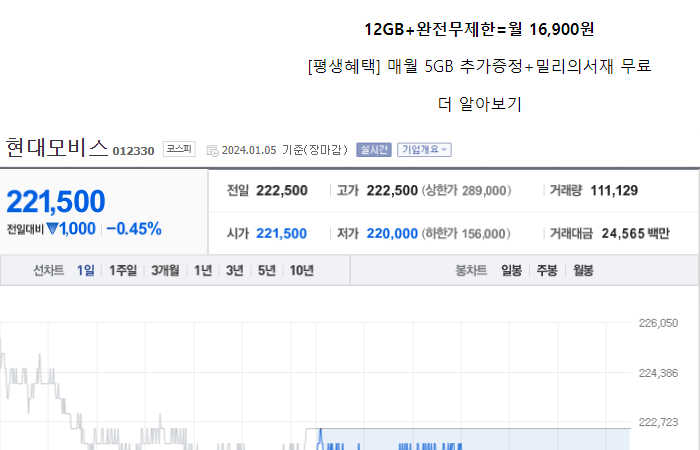The width and height of the screenshot is (700, 450).
Task: Click the 저가 value 220,000
Action: pyautogui.click(x=392, y=233)
